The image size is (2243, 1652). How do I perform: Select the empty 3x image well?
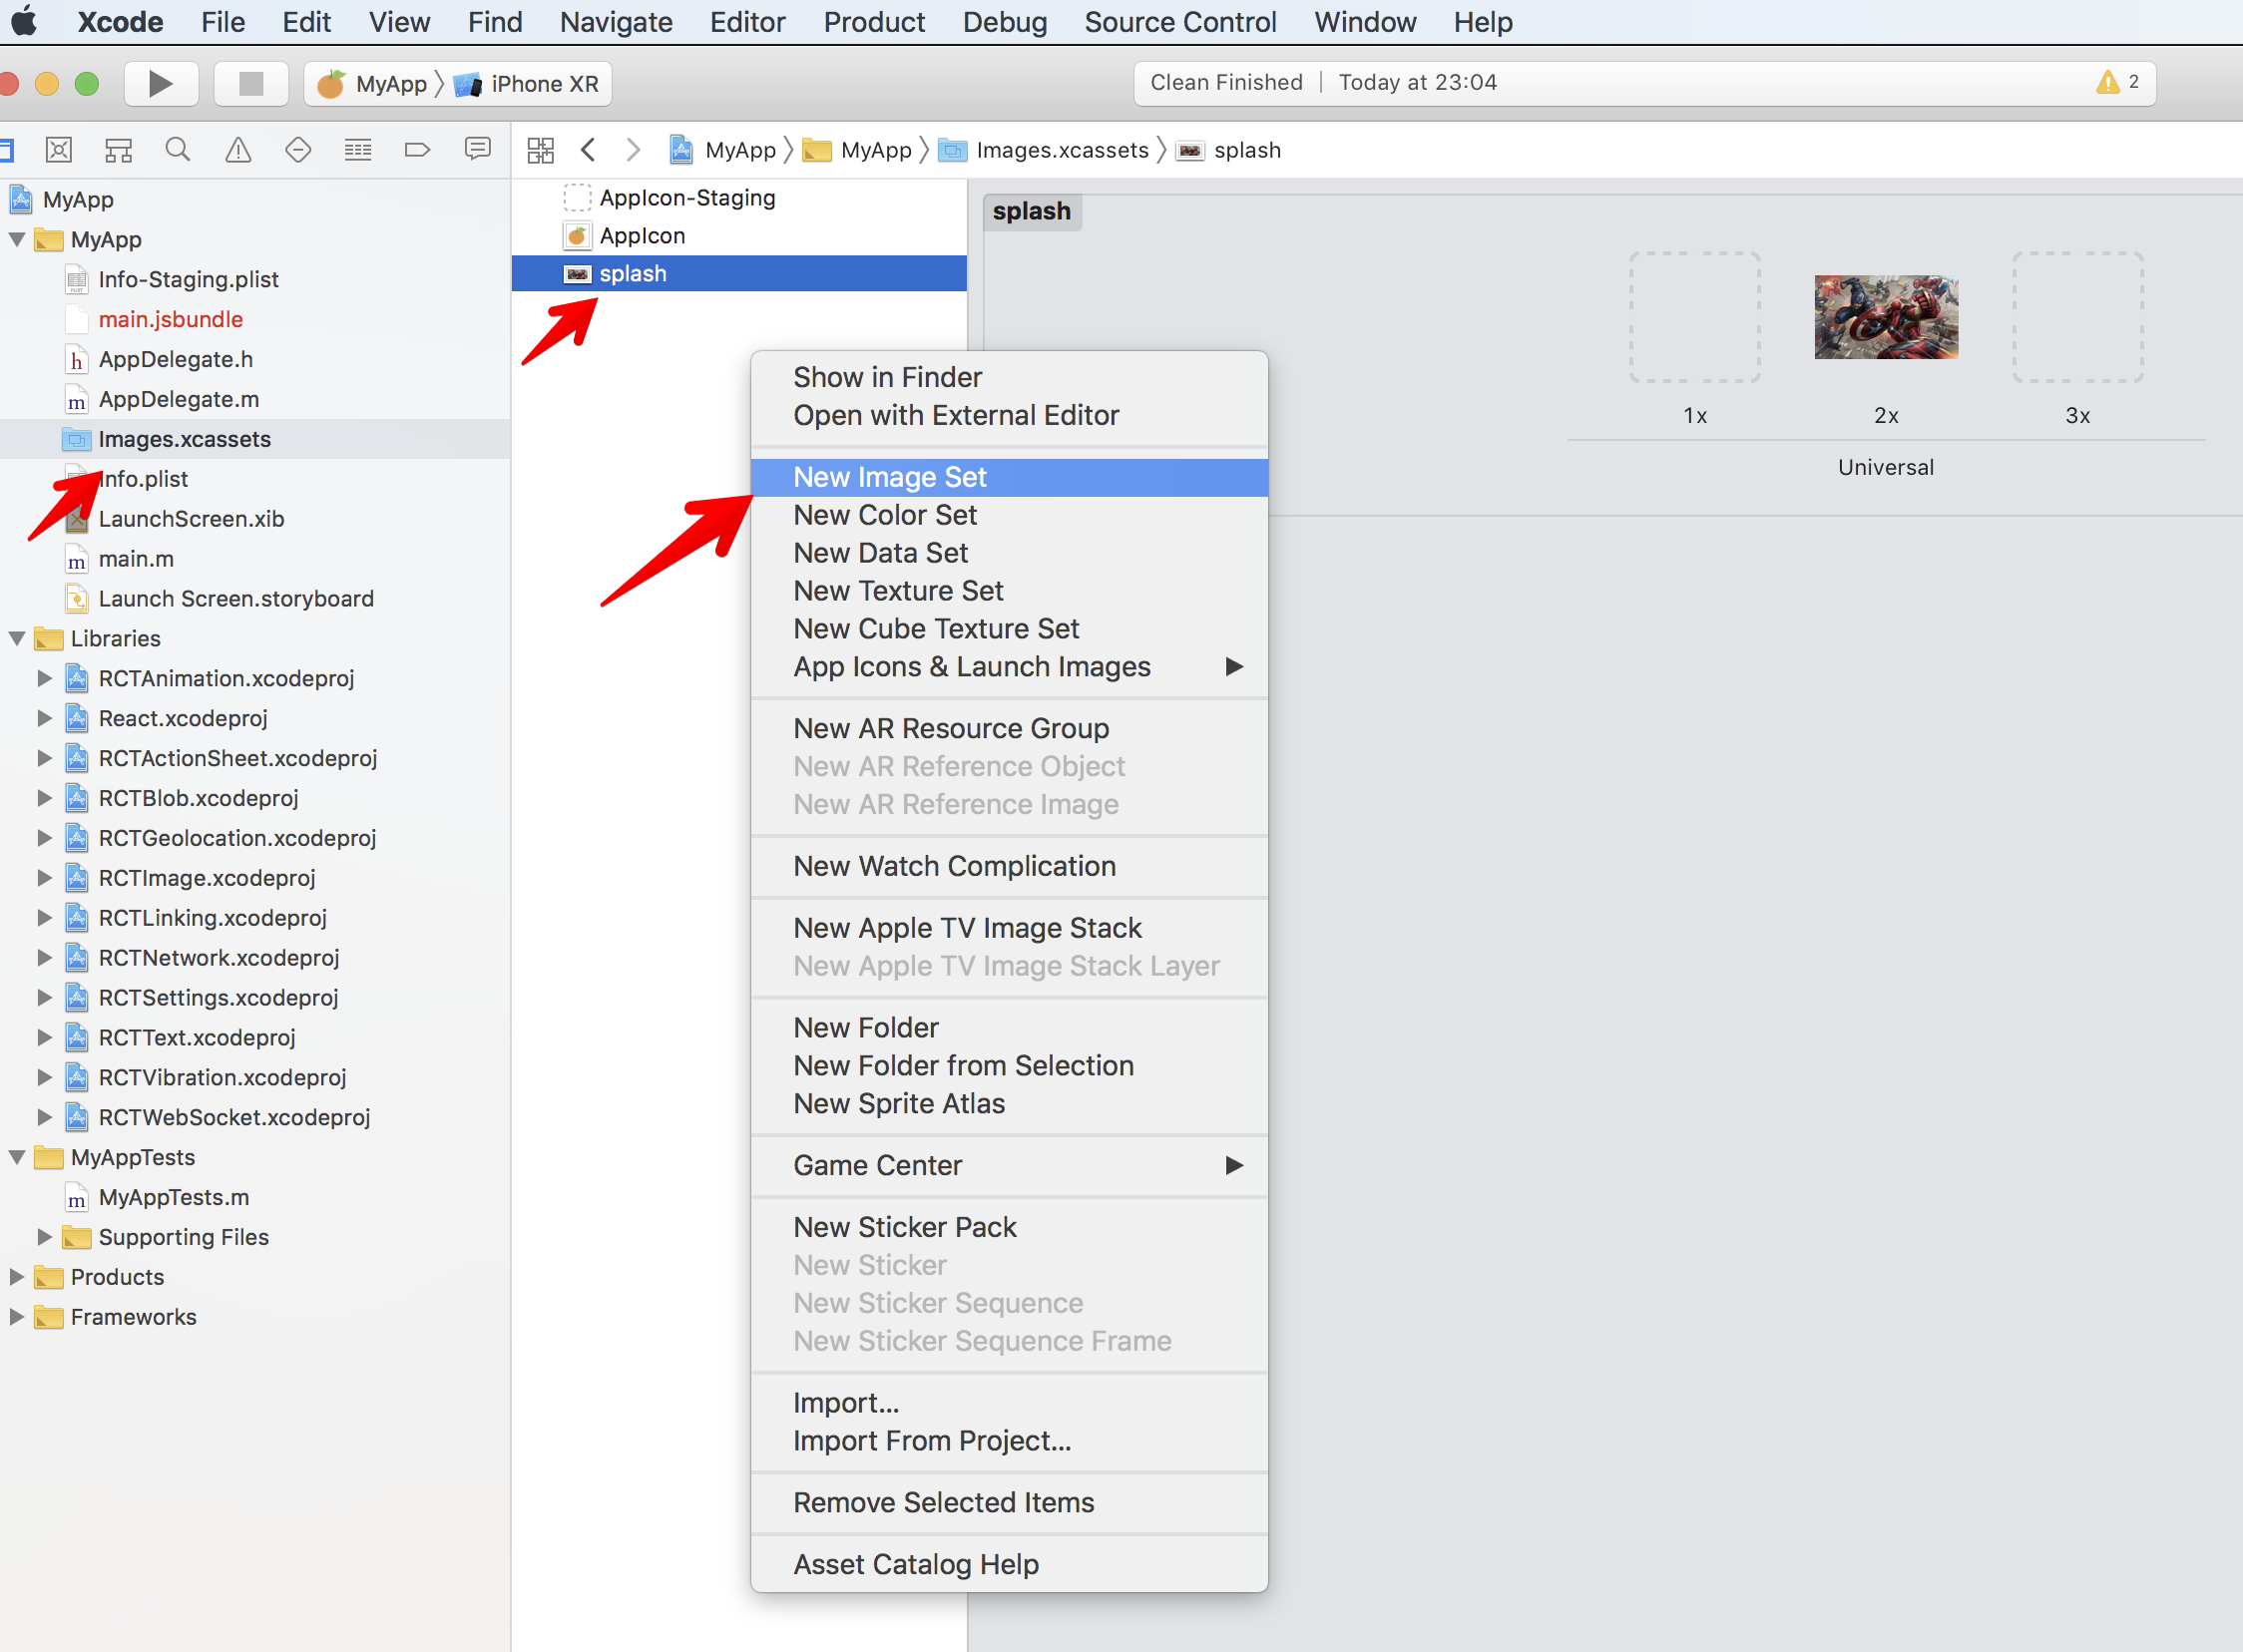pyautogui.click(x=2077, y=318)
